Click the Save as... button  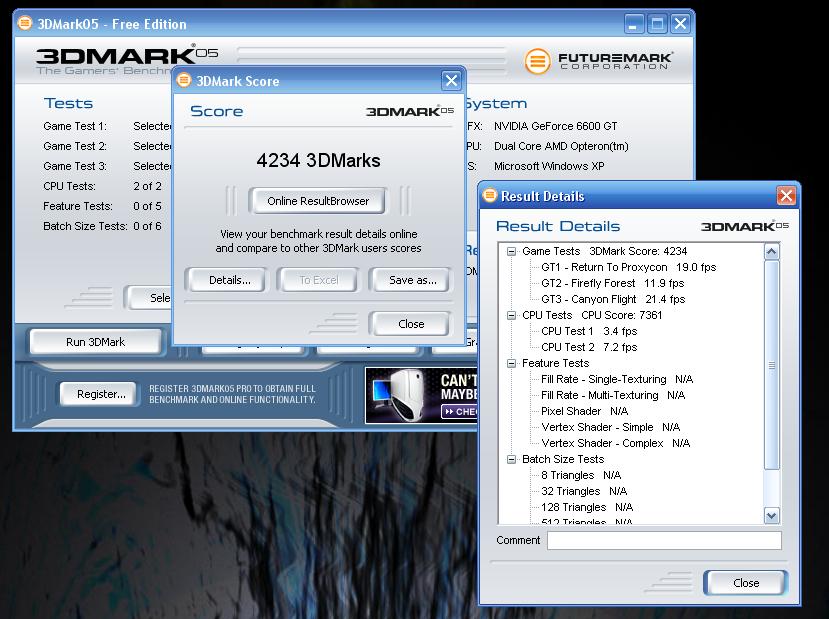tap(412, 280)
